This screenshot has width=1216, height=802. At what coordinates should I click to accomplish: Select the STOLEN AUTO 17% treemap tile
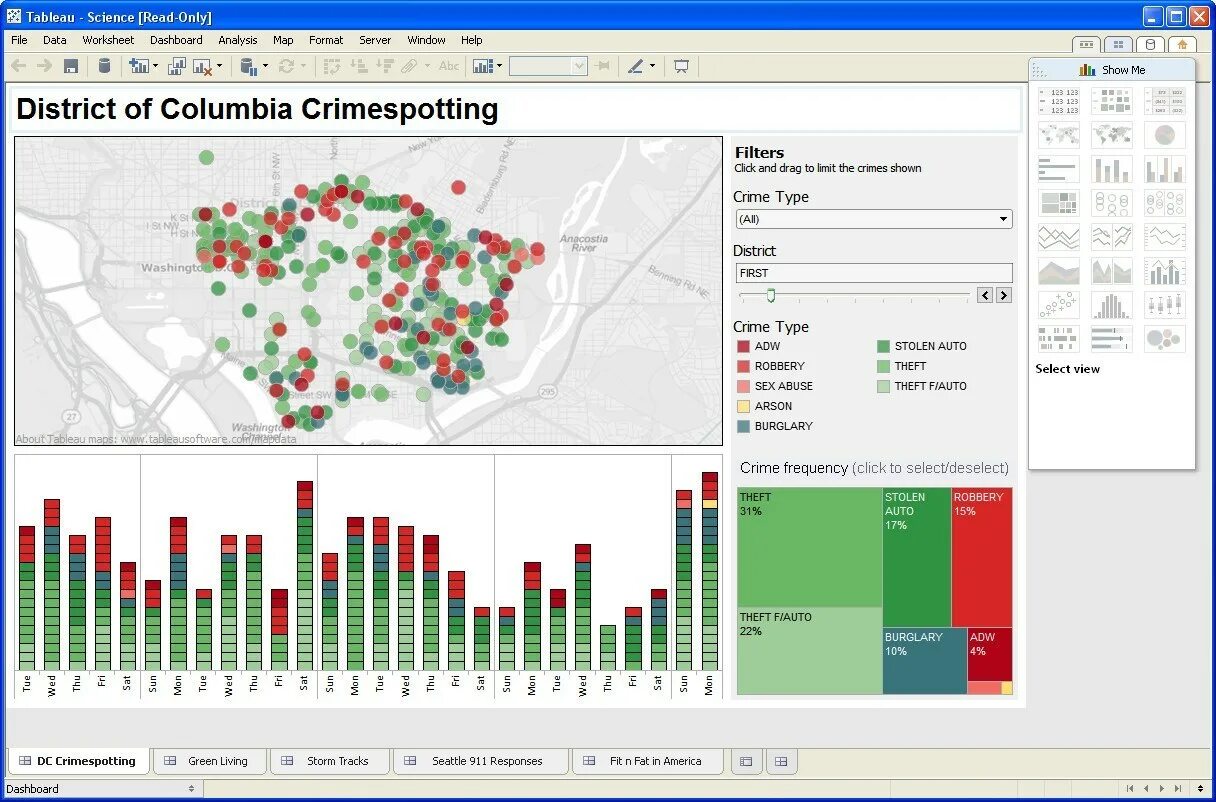click(x=916, y=557)
